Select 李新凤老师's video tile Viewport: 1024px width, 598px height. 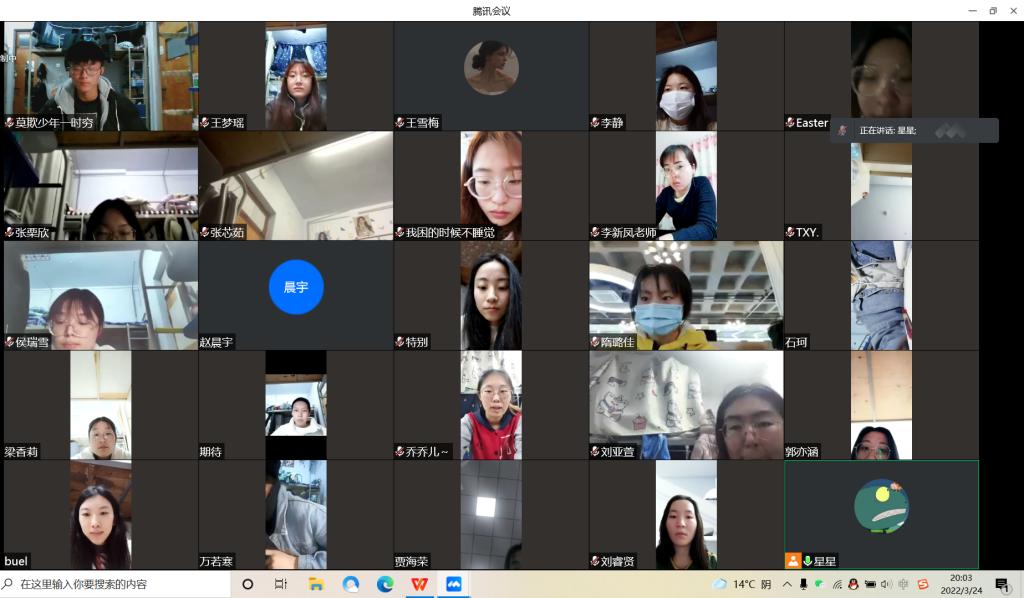[686, 186]
